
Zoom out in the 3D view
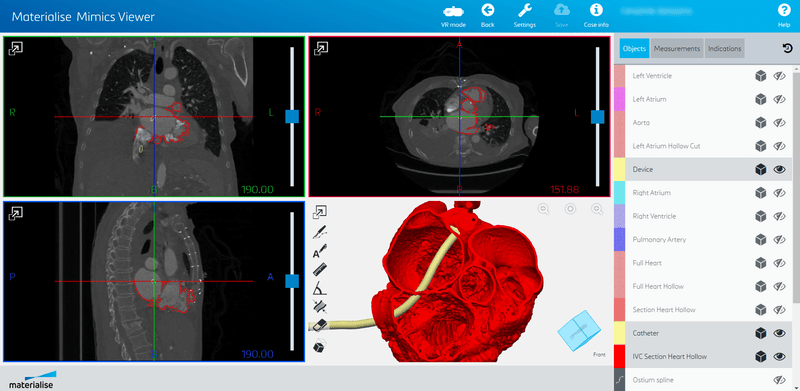544,209
